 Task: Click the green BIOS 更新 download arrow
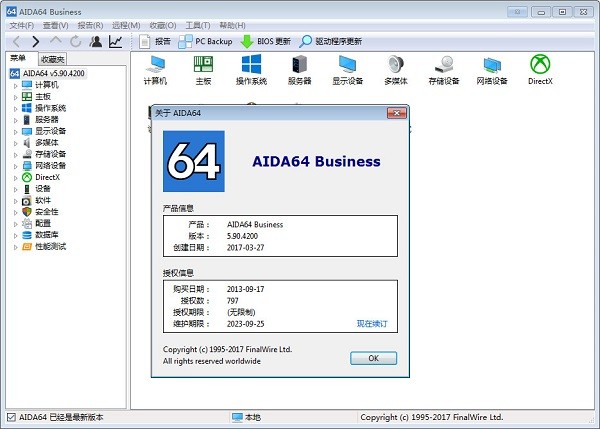point(246,41)
